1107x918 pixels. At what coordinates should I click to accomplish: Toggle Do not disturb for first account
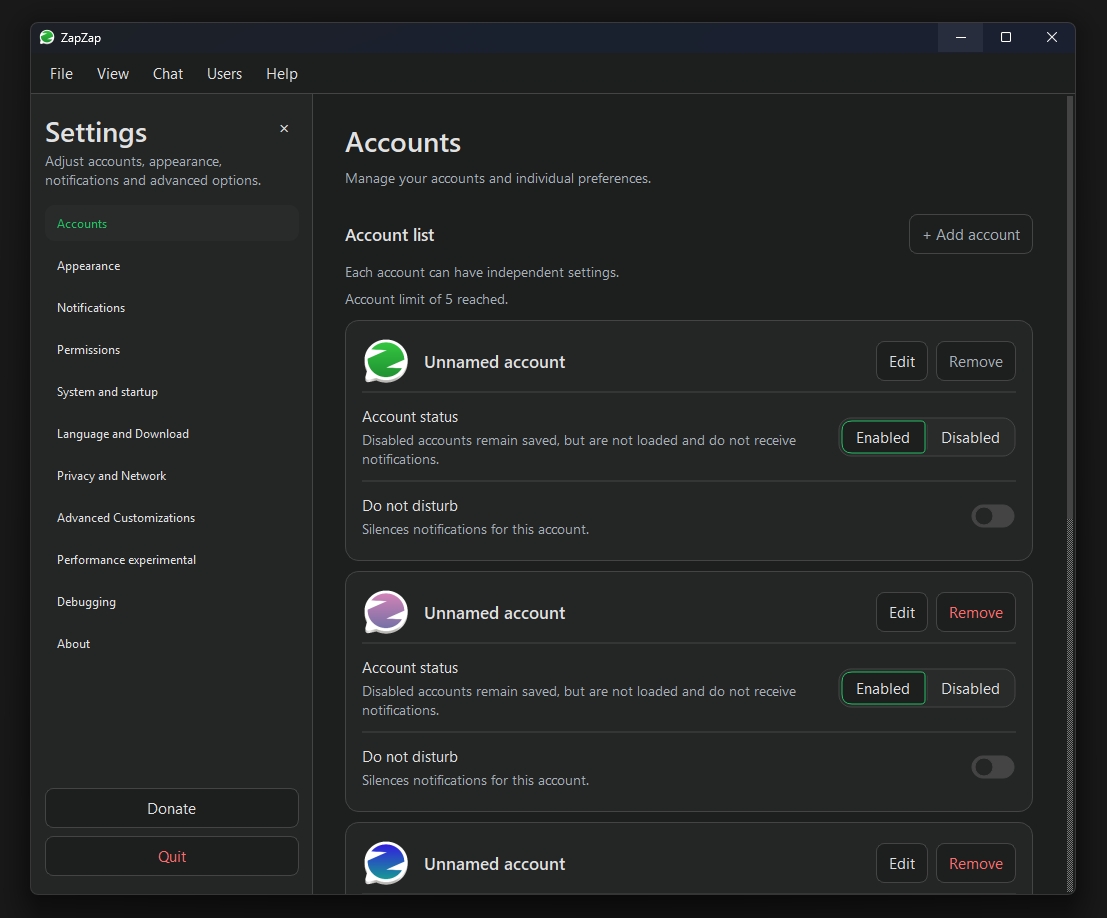coord(993,516)
